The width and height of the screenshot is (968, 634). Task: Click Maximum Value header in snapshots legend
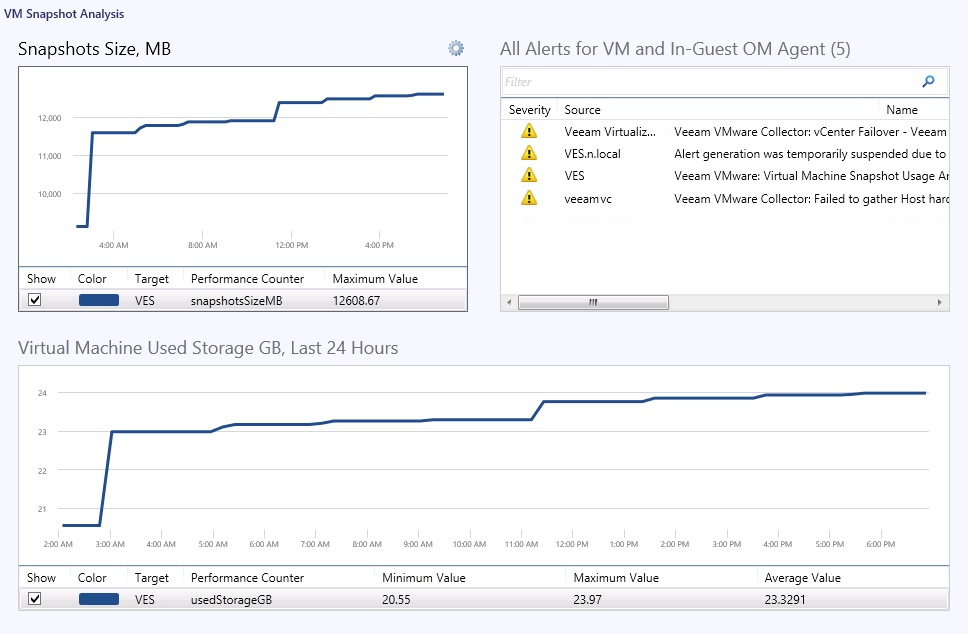coord(375,279)
